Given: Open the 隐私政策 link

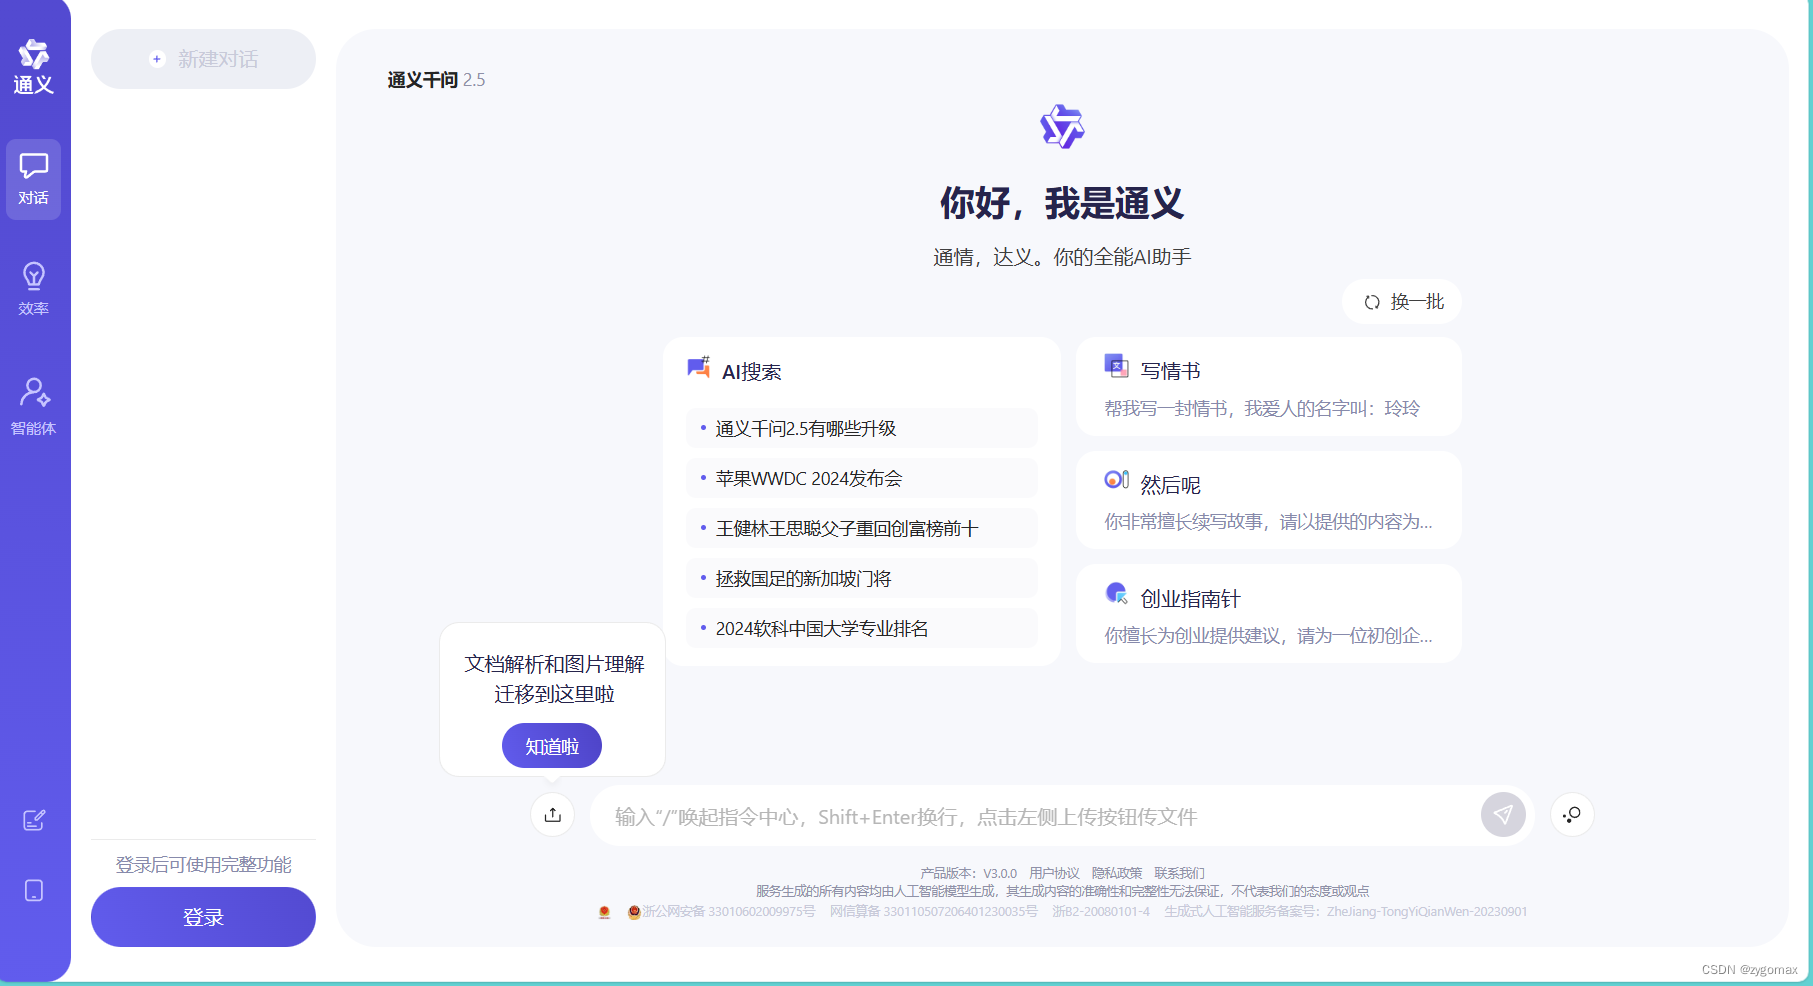Looking at the screenshot, I should [1116, 873].
